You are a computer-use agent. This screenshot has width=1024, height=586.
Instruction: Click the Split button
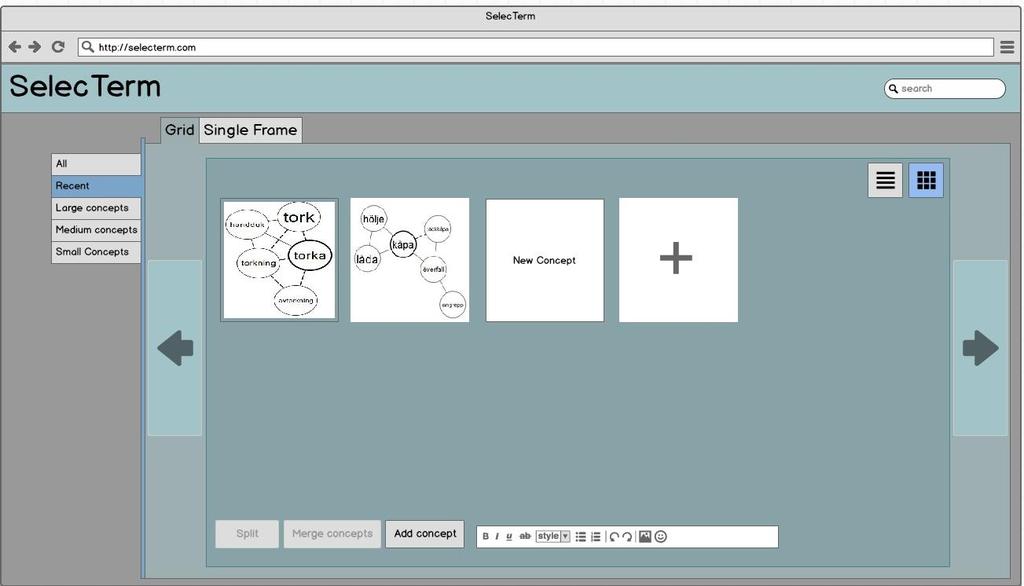coord(247,534)
